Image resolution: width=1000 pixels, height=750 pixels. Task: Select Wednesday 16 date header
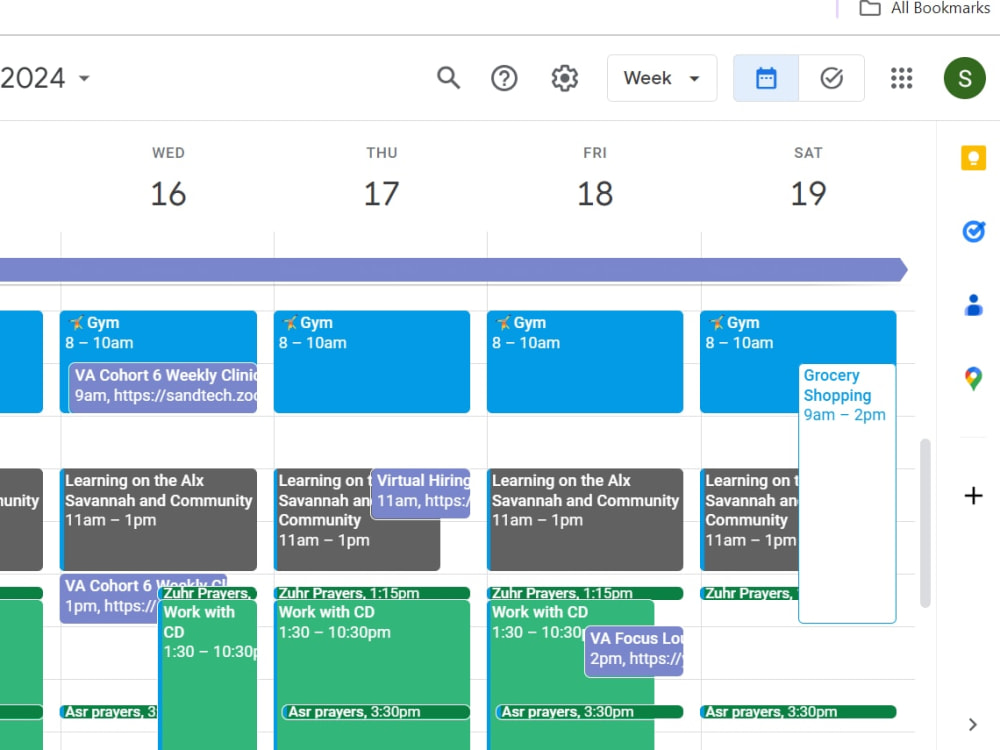tap(168, 193)
